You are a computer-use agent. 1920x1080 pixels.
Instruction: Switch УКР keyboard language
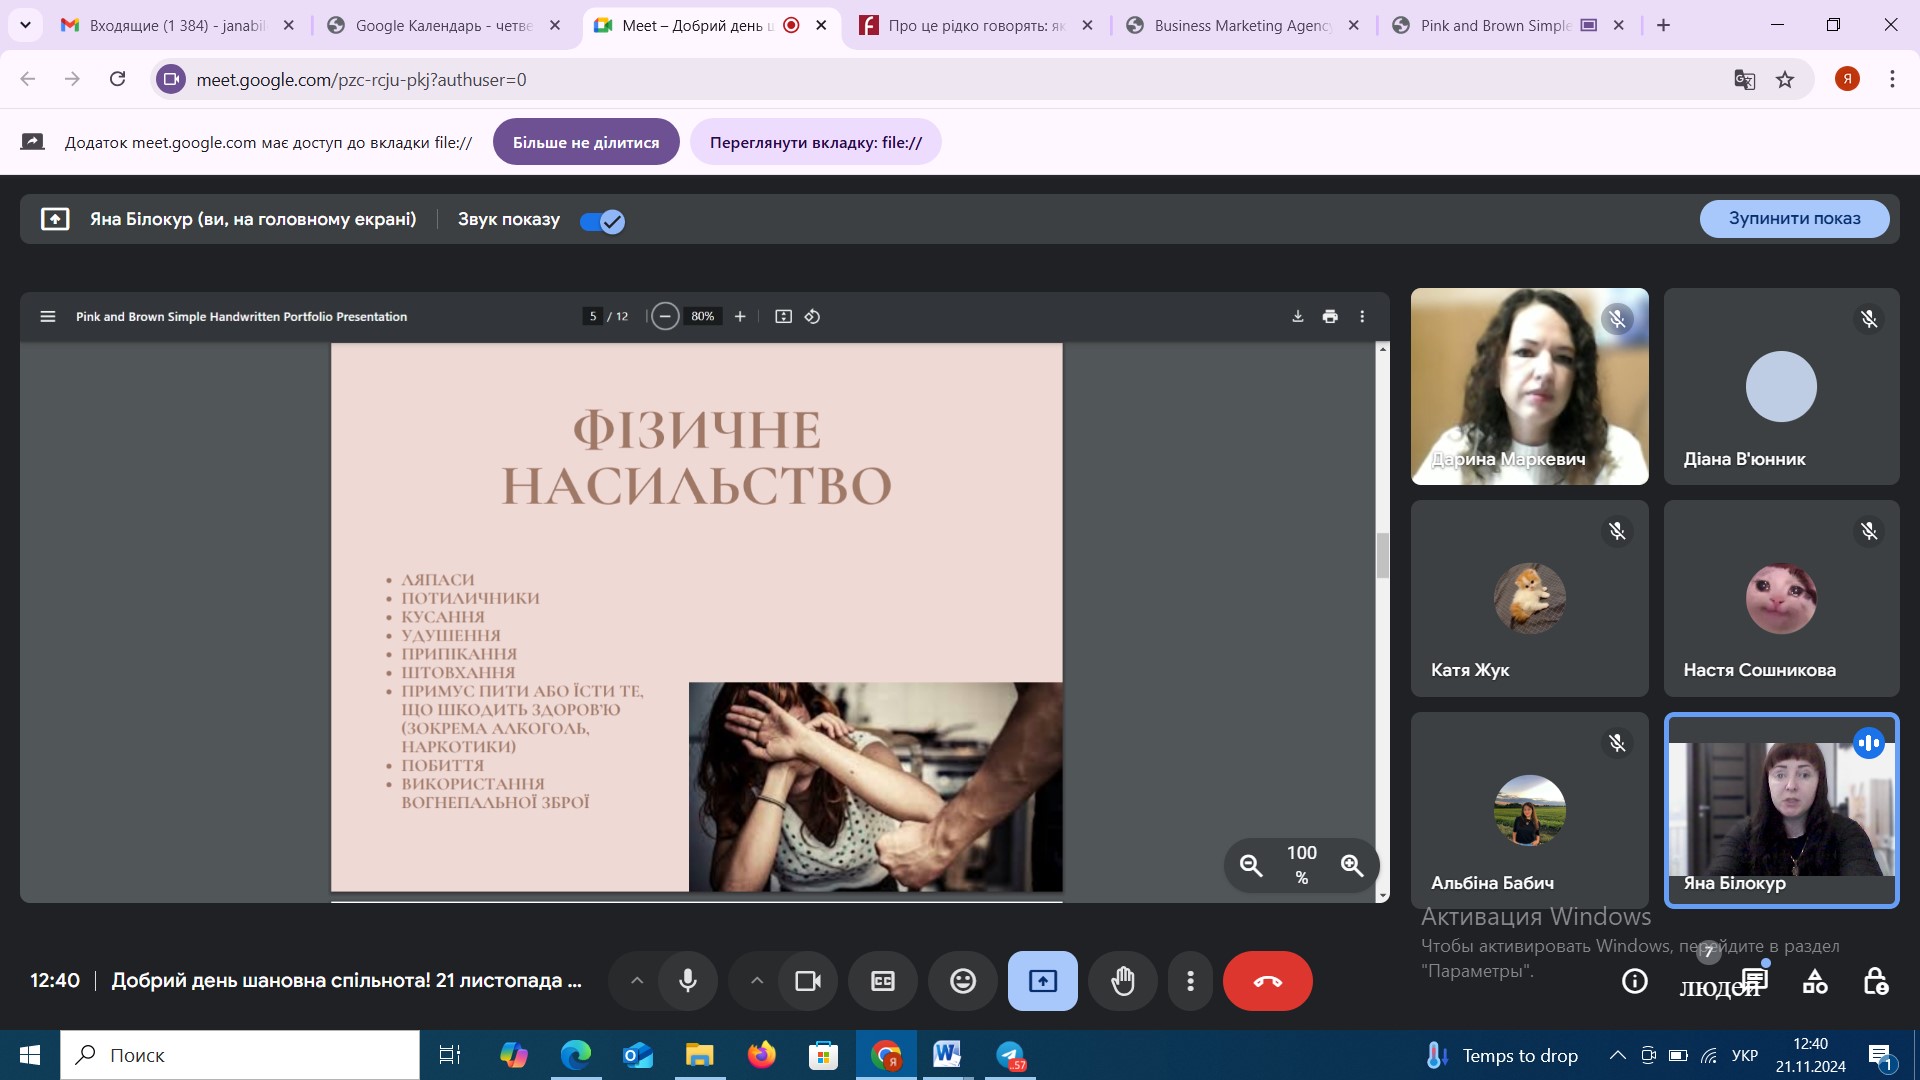(x=1745, y=1055)
